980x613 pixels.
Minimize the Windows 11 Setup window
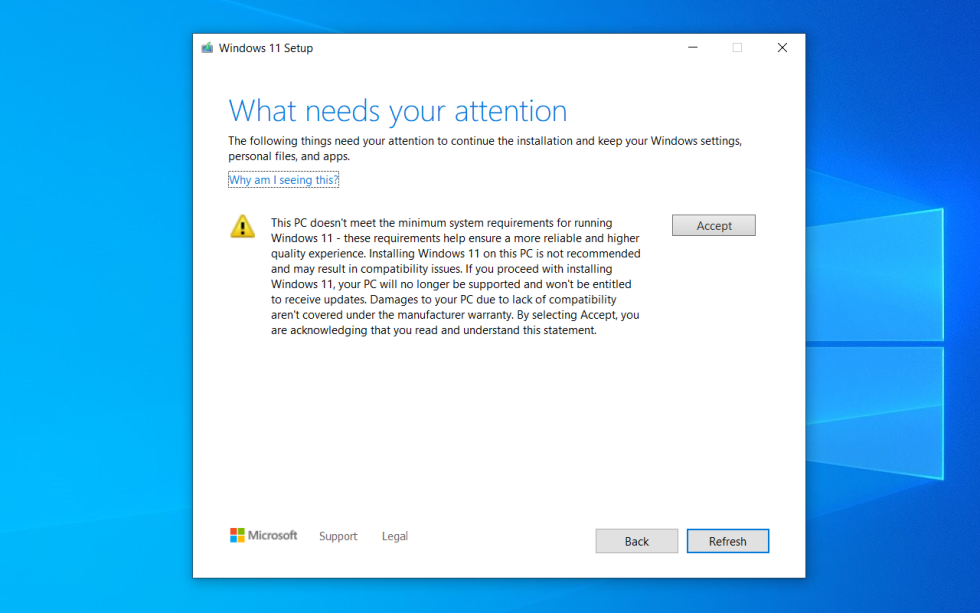(692, 47)
